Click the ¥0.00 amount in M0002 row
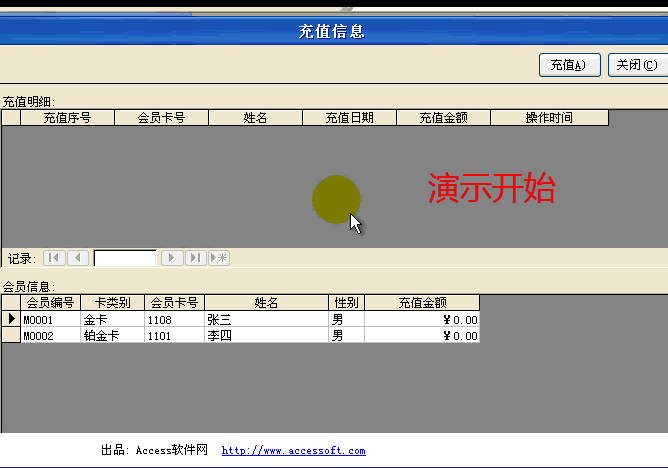 (422, 335)
